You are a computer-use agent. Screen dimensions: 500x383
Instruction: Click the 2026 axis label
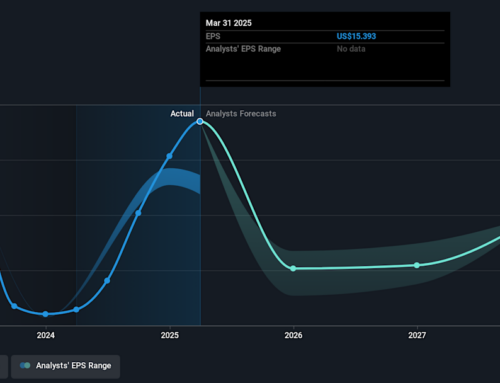[x=293, y=335]
